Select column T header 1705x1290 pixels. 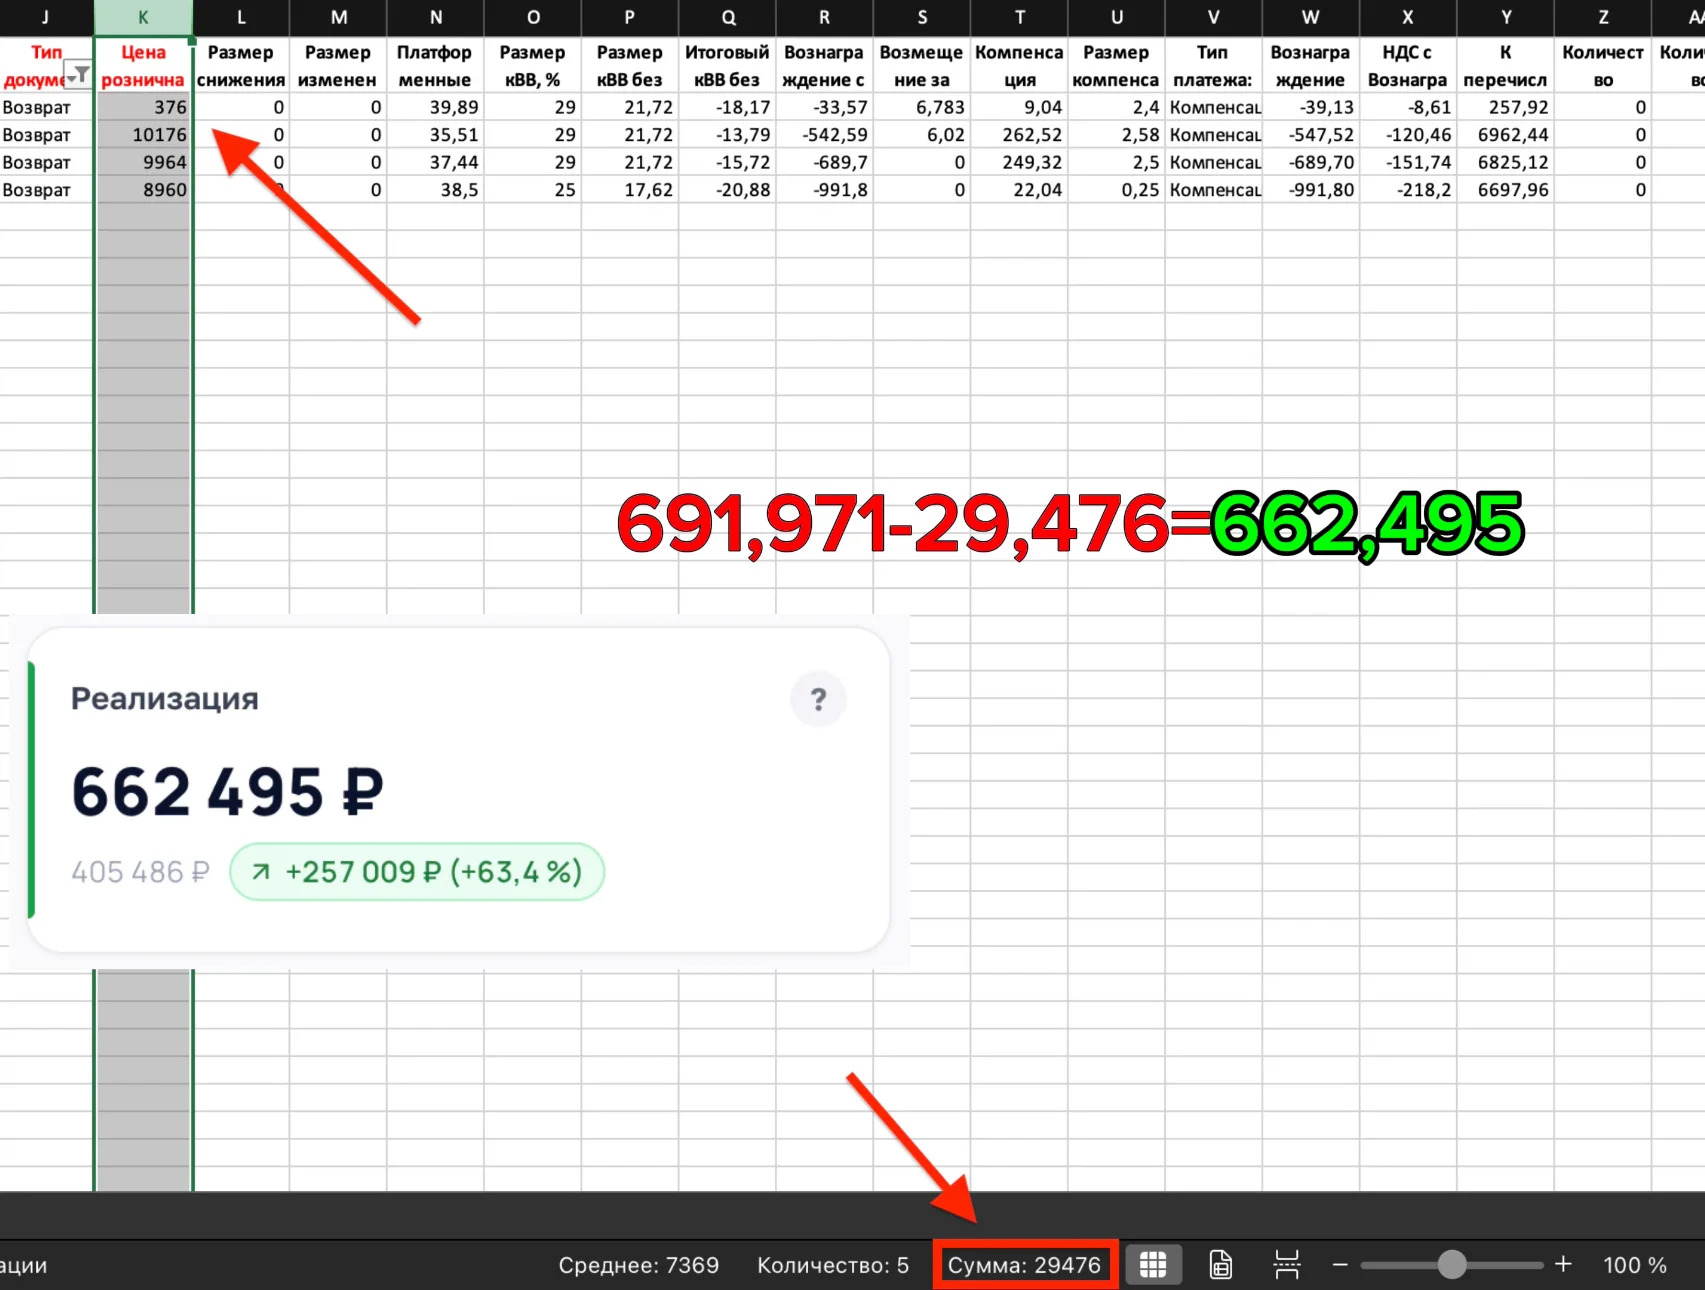1019,17
